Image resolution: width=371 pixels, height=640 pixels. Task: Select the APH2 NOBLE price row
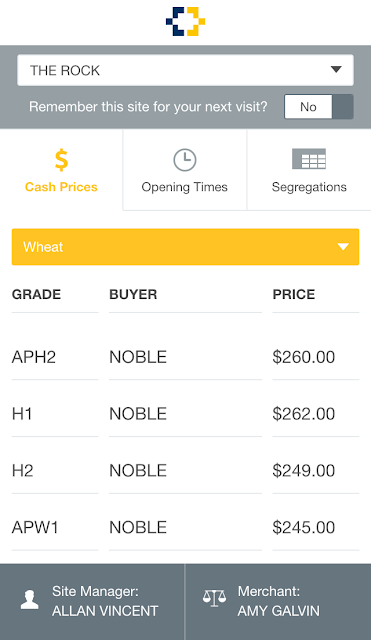pos(185,357)
